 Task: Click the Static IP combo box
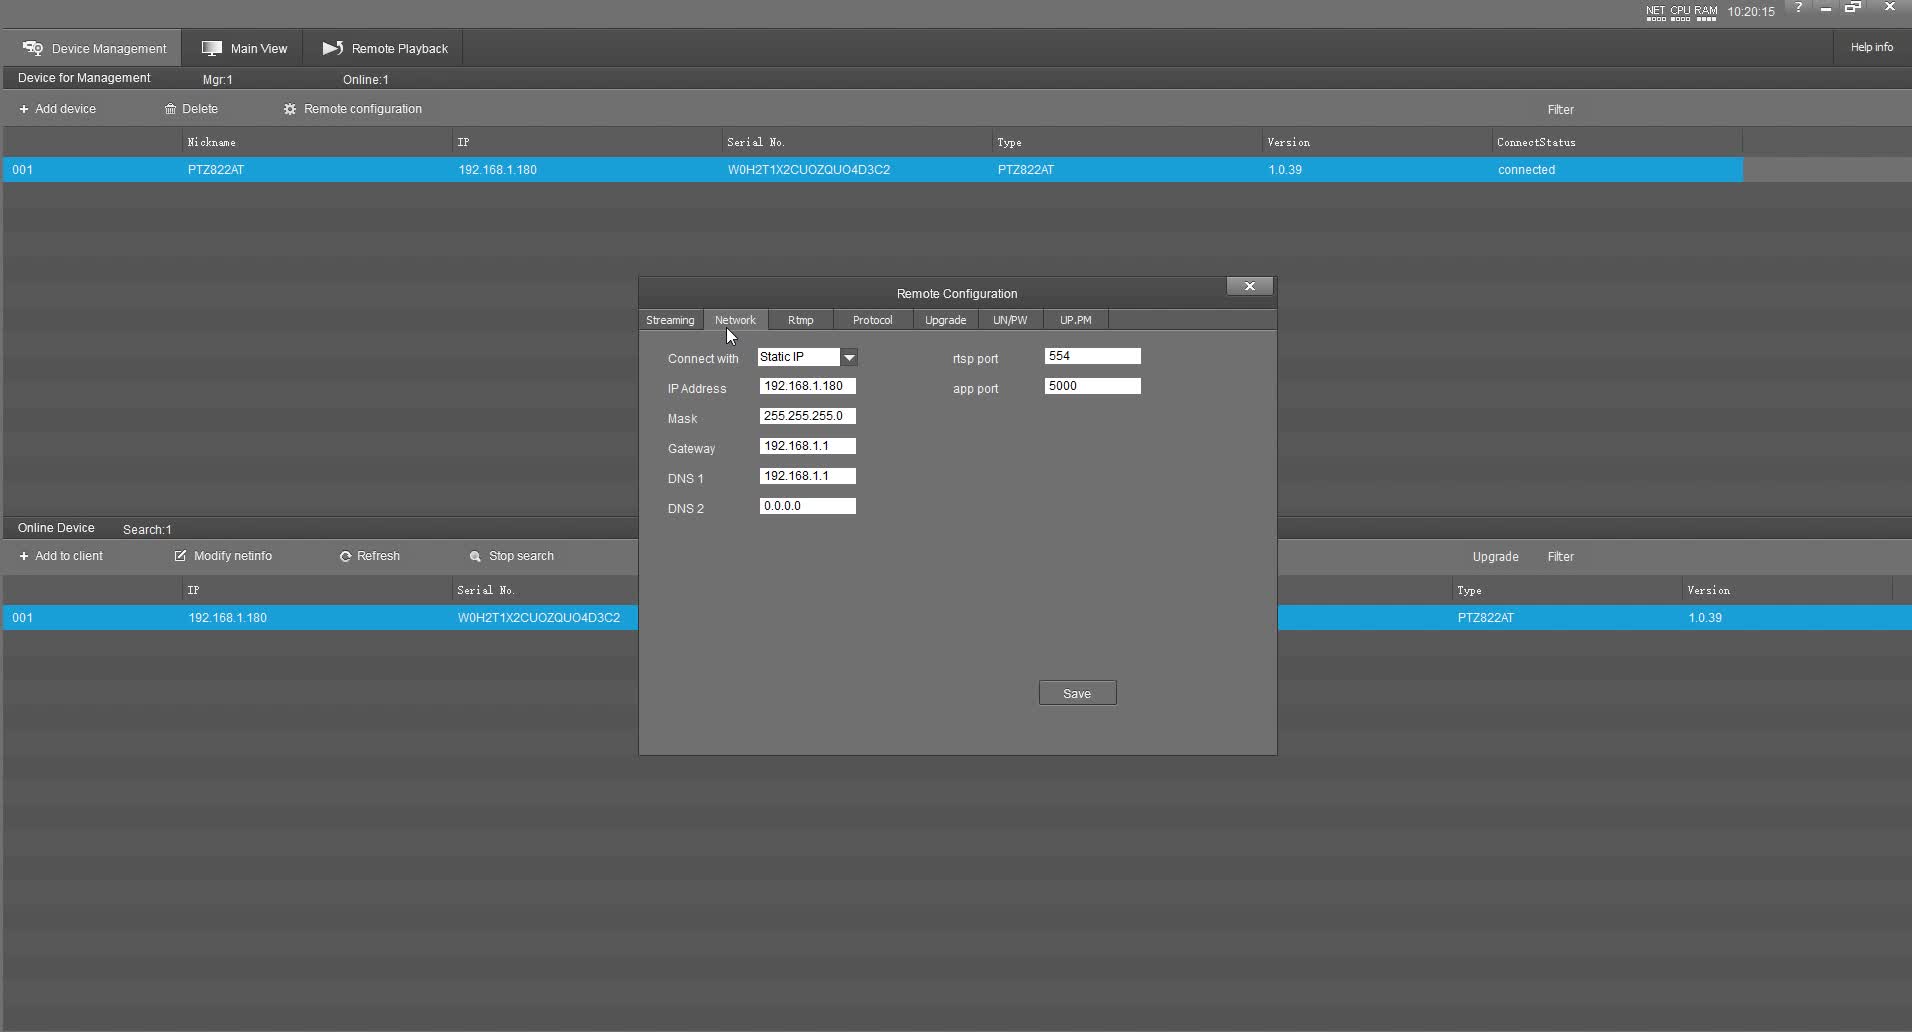pos(807,357)
